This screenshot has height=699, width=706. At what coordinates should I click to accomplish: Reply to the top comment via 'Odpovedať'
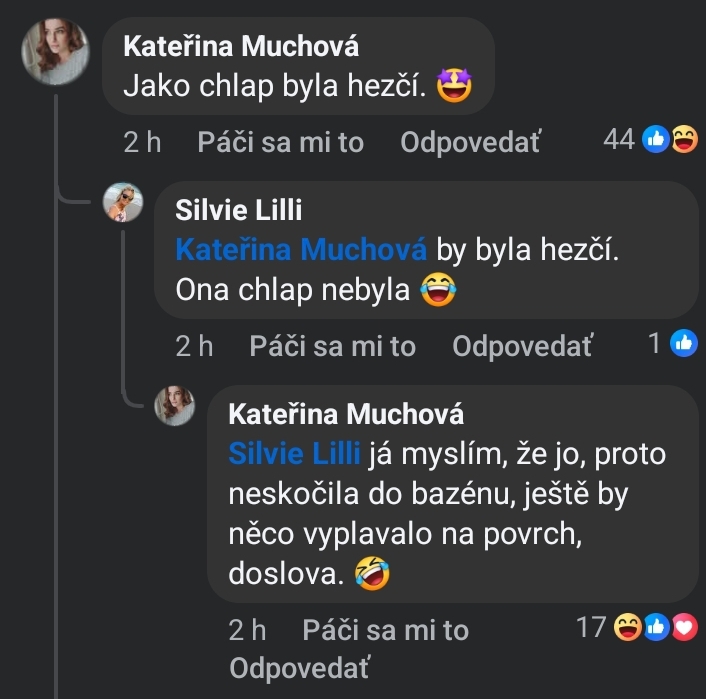click(x=470, y=142)
